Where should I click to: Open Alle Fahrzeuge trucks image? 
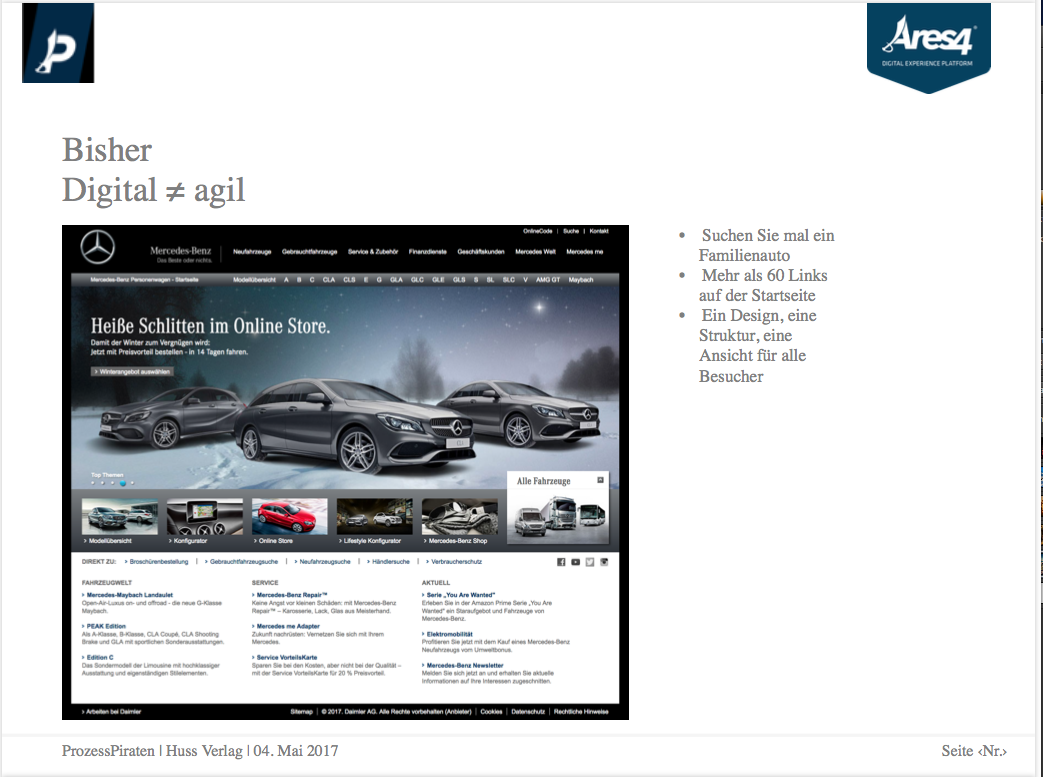click(557, 518)
